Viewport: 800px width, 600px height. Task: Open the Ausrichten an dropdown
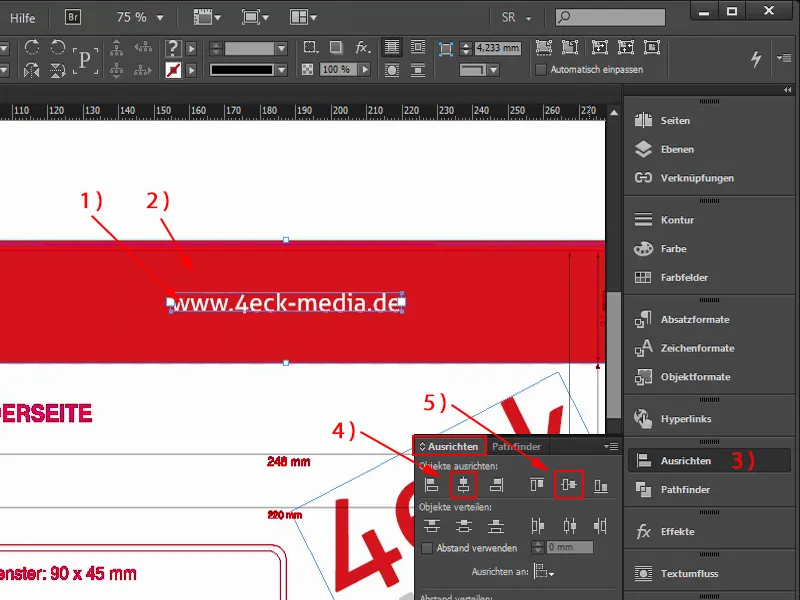click(544, 571)
